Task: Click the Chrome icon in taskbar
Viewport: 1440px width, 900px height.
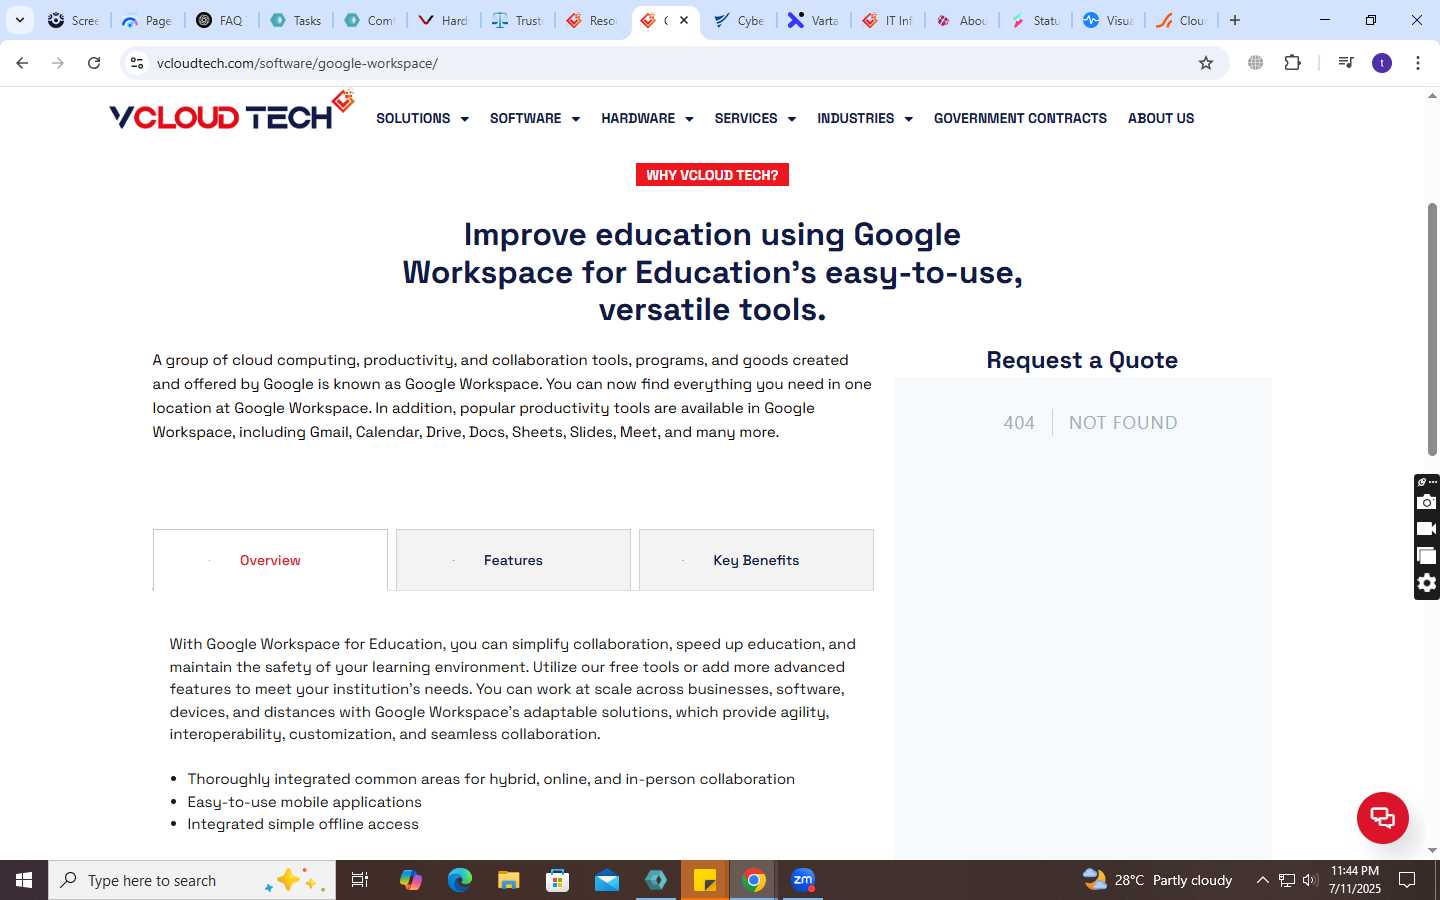Action: click(x=754, y=880)
